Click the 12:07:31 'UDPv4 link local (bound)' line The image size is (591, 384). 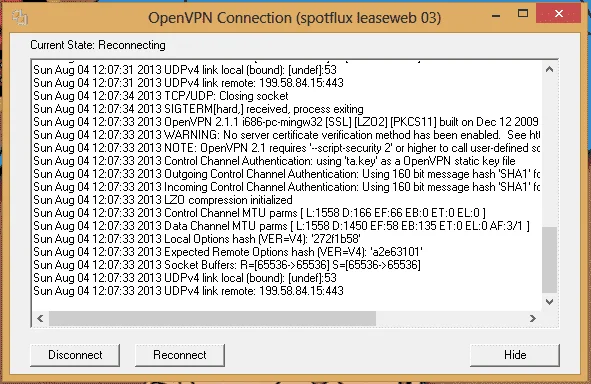coord(185,70)
